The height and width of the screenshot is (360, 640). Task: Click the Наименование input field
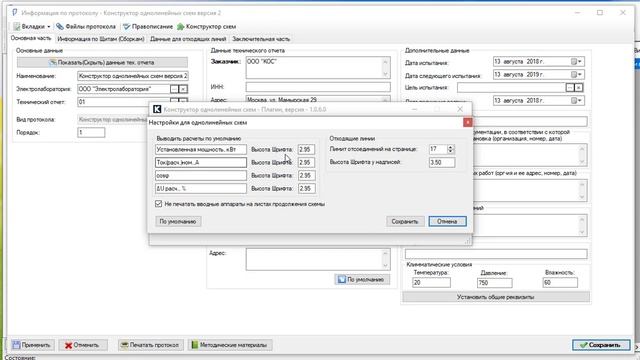(x=133, y=76)
